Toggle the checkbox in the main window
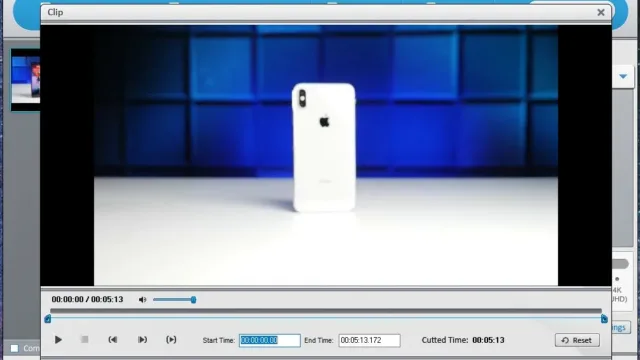 (x=14, y=348)
